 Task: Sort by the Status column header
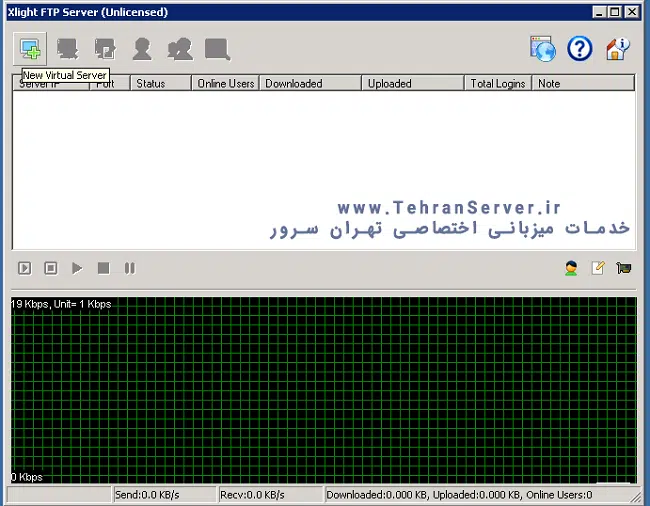point(160,84)
